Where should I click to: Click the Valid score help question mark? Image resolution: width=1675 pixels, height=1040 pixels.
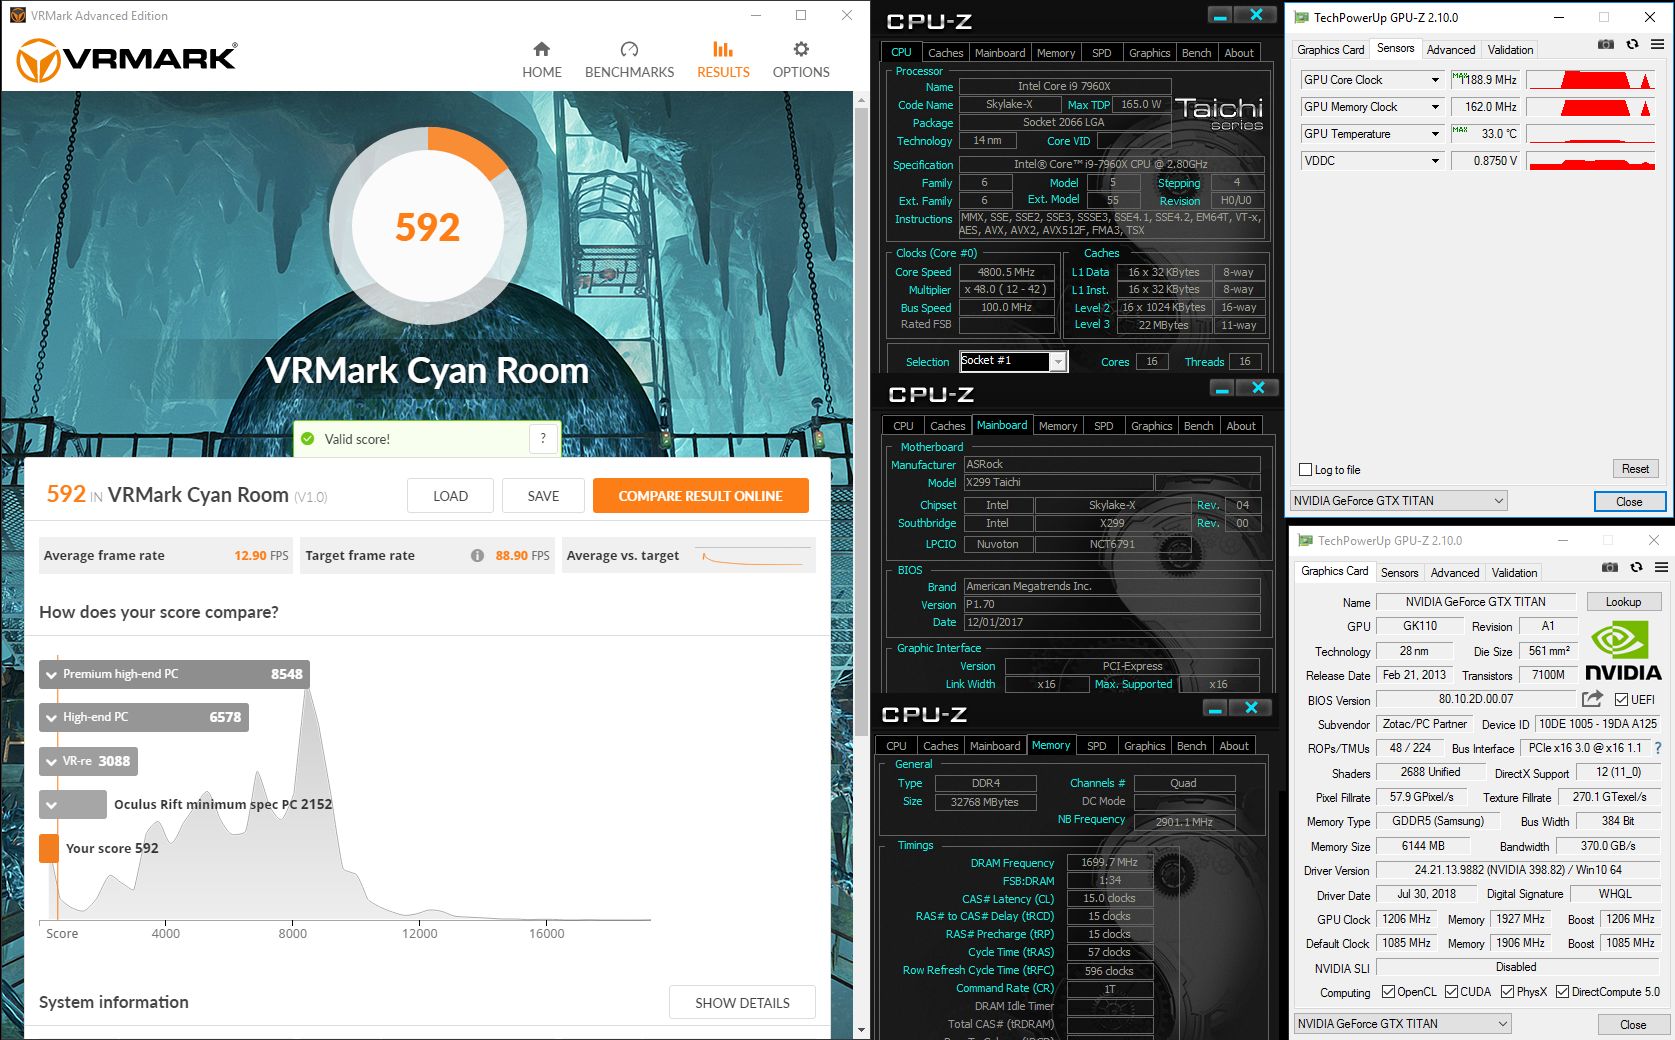[543, 438]
